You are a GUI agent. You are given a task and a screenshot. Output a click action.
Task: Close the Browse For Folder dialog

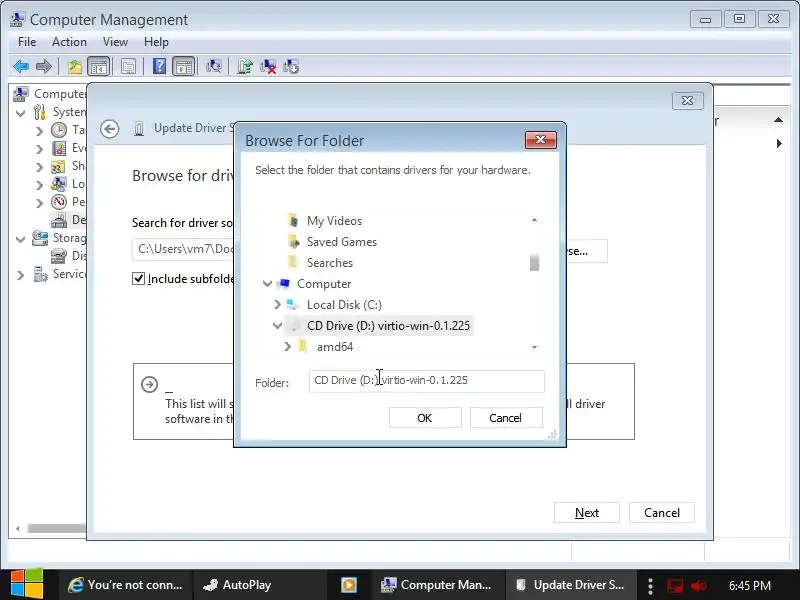[541, 140]
